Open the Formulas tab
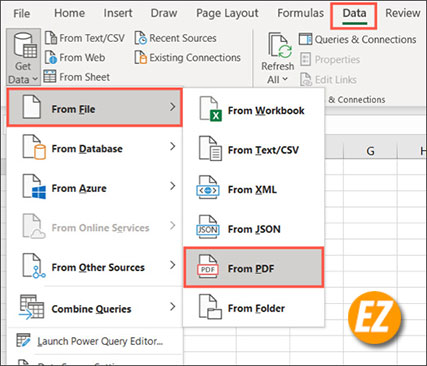Viewport: 427px width, 366px height. point(300,13)
